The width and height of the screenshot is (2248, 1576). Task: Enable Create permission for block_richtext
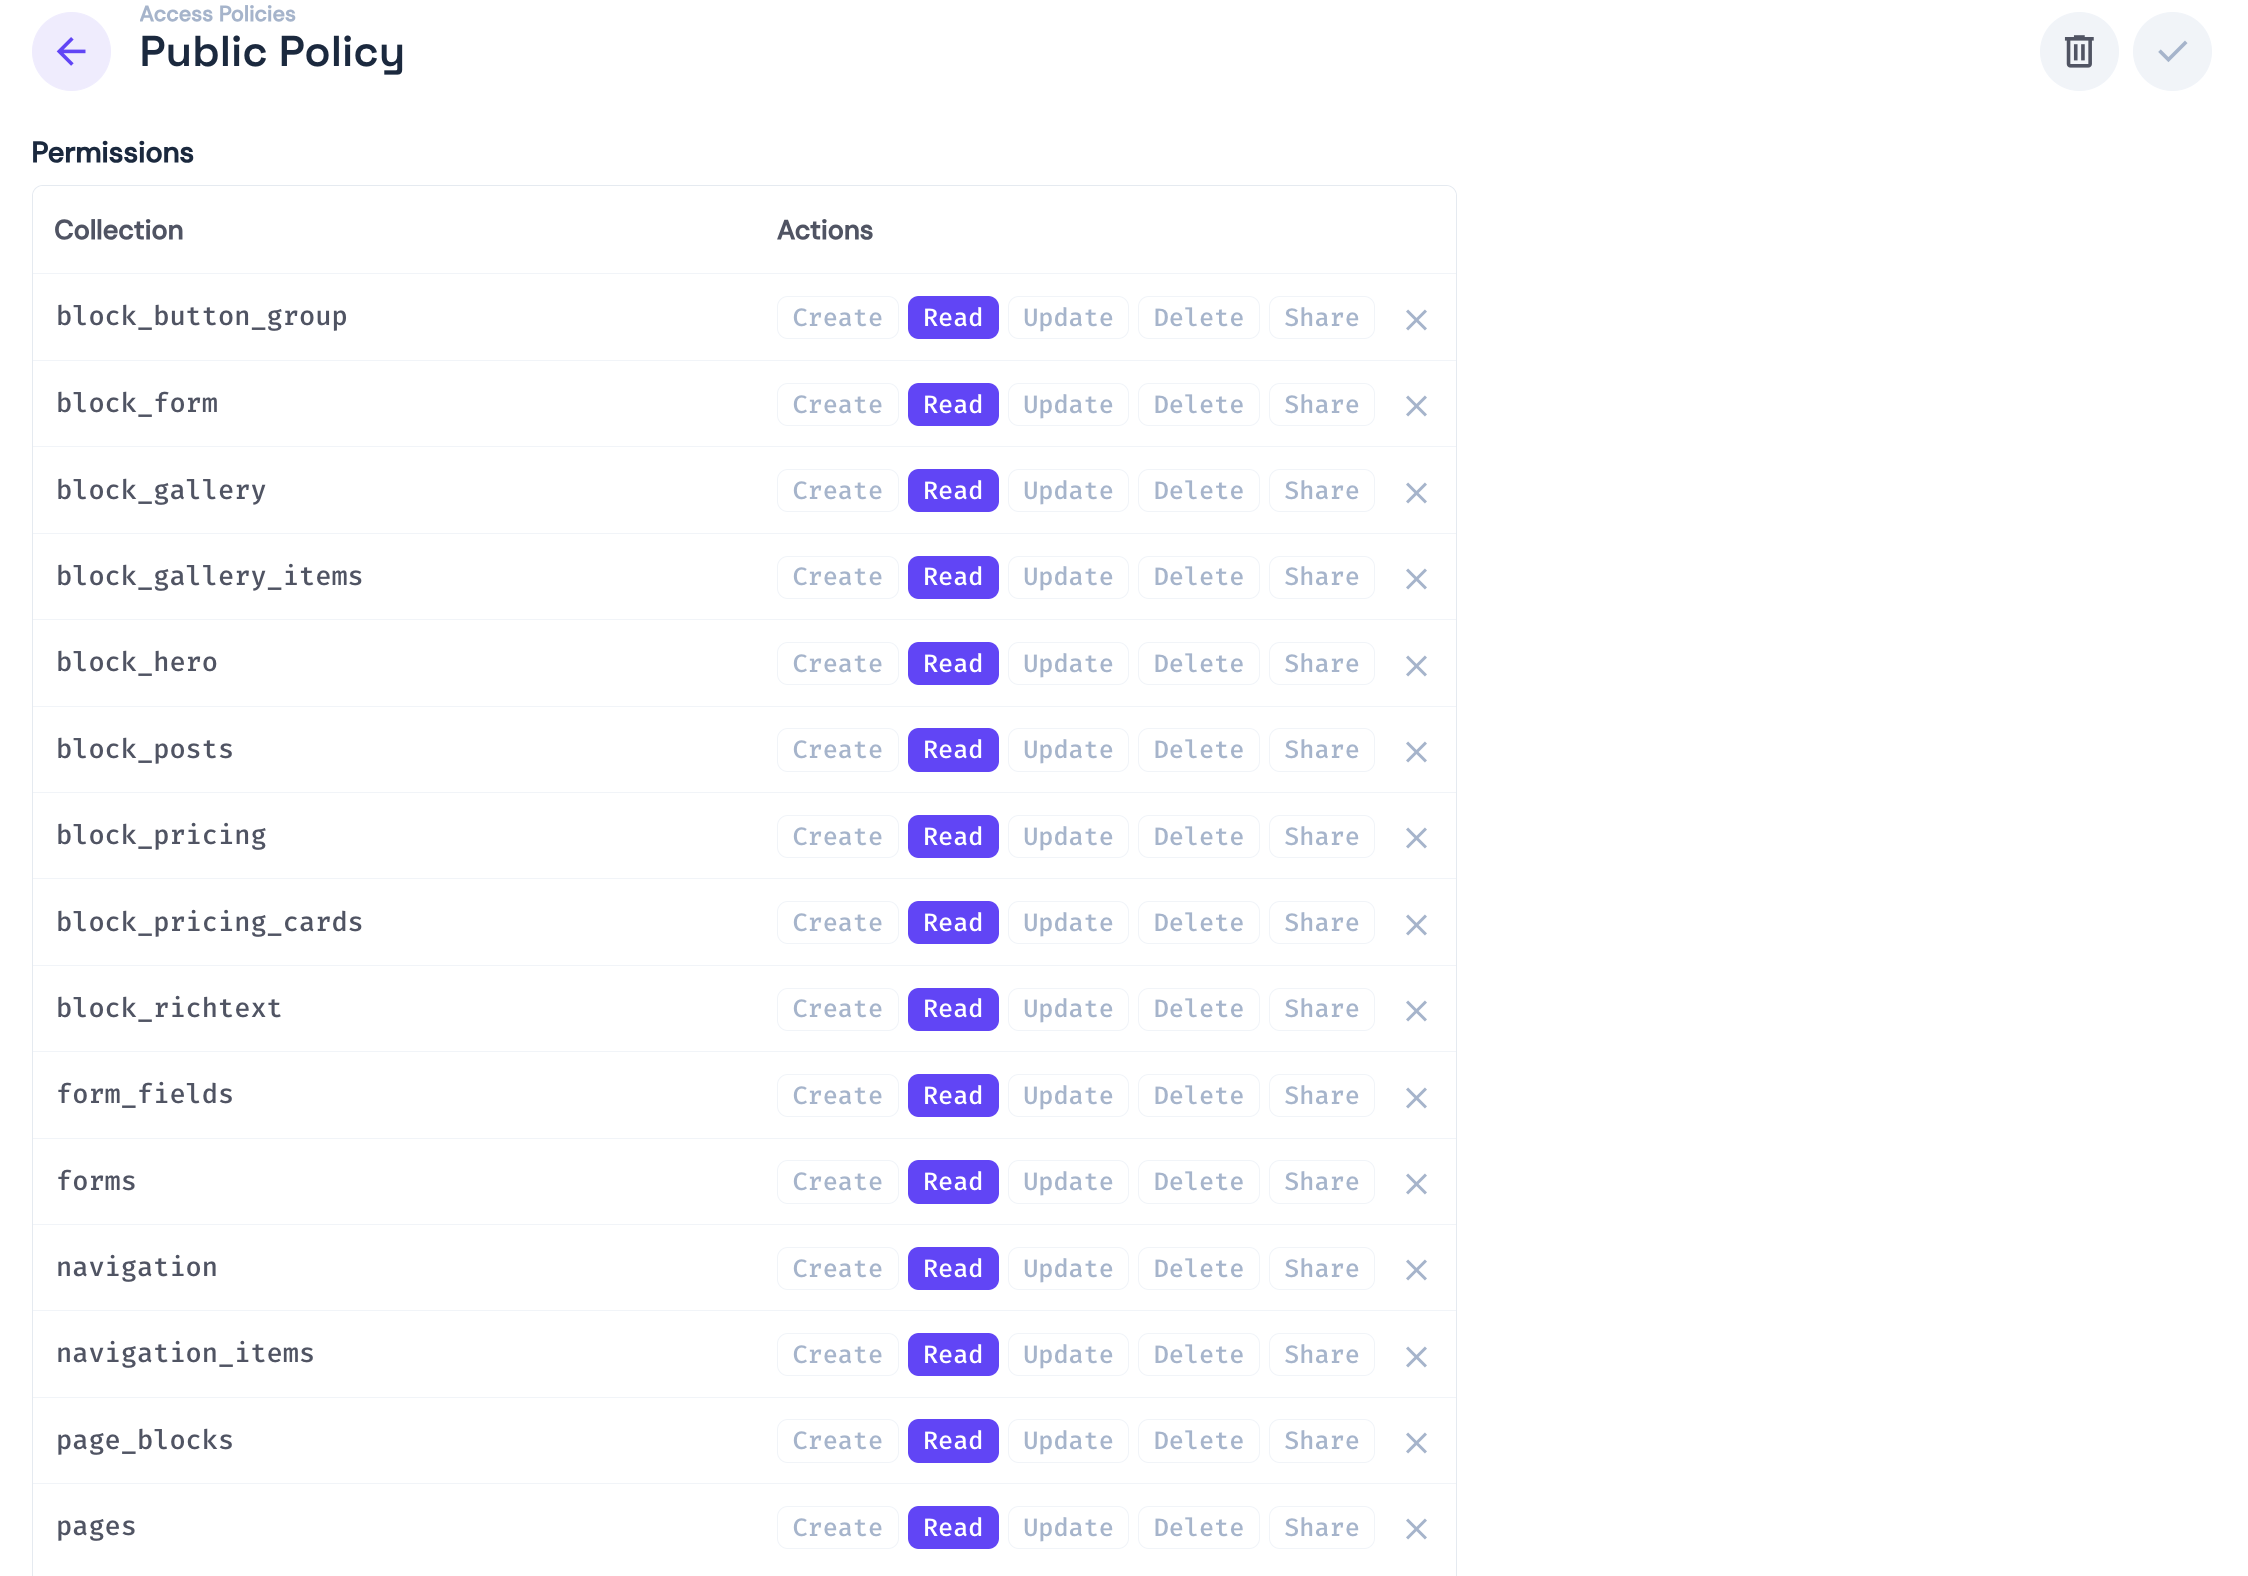(x=837, y=1009)
